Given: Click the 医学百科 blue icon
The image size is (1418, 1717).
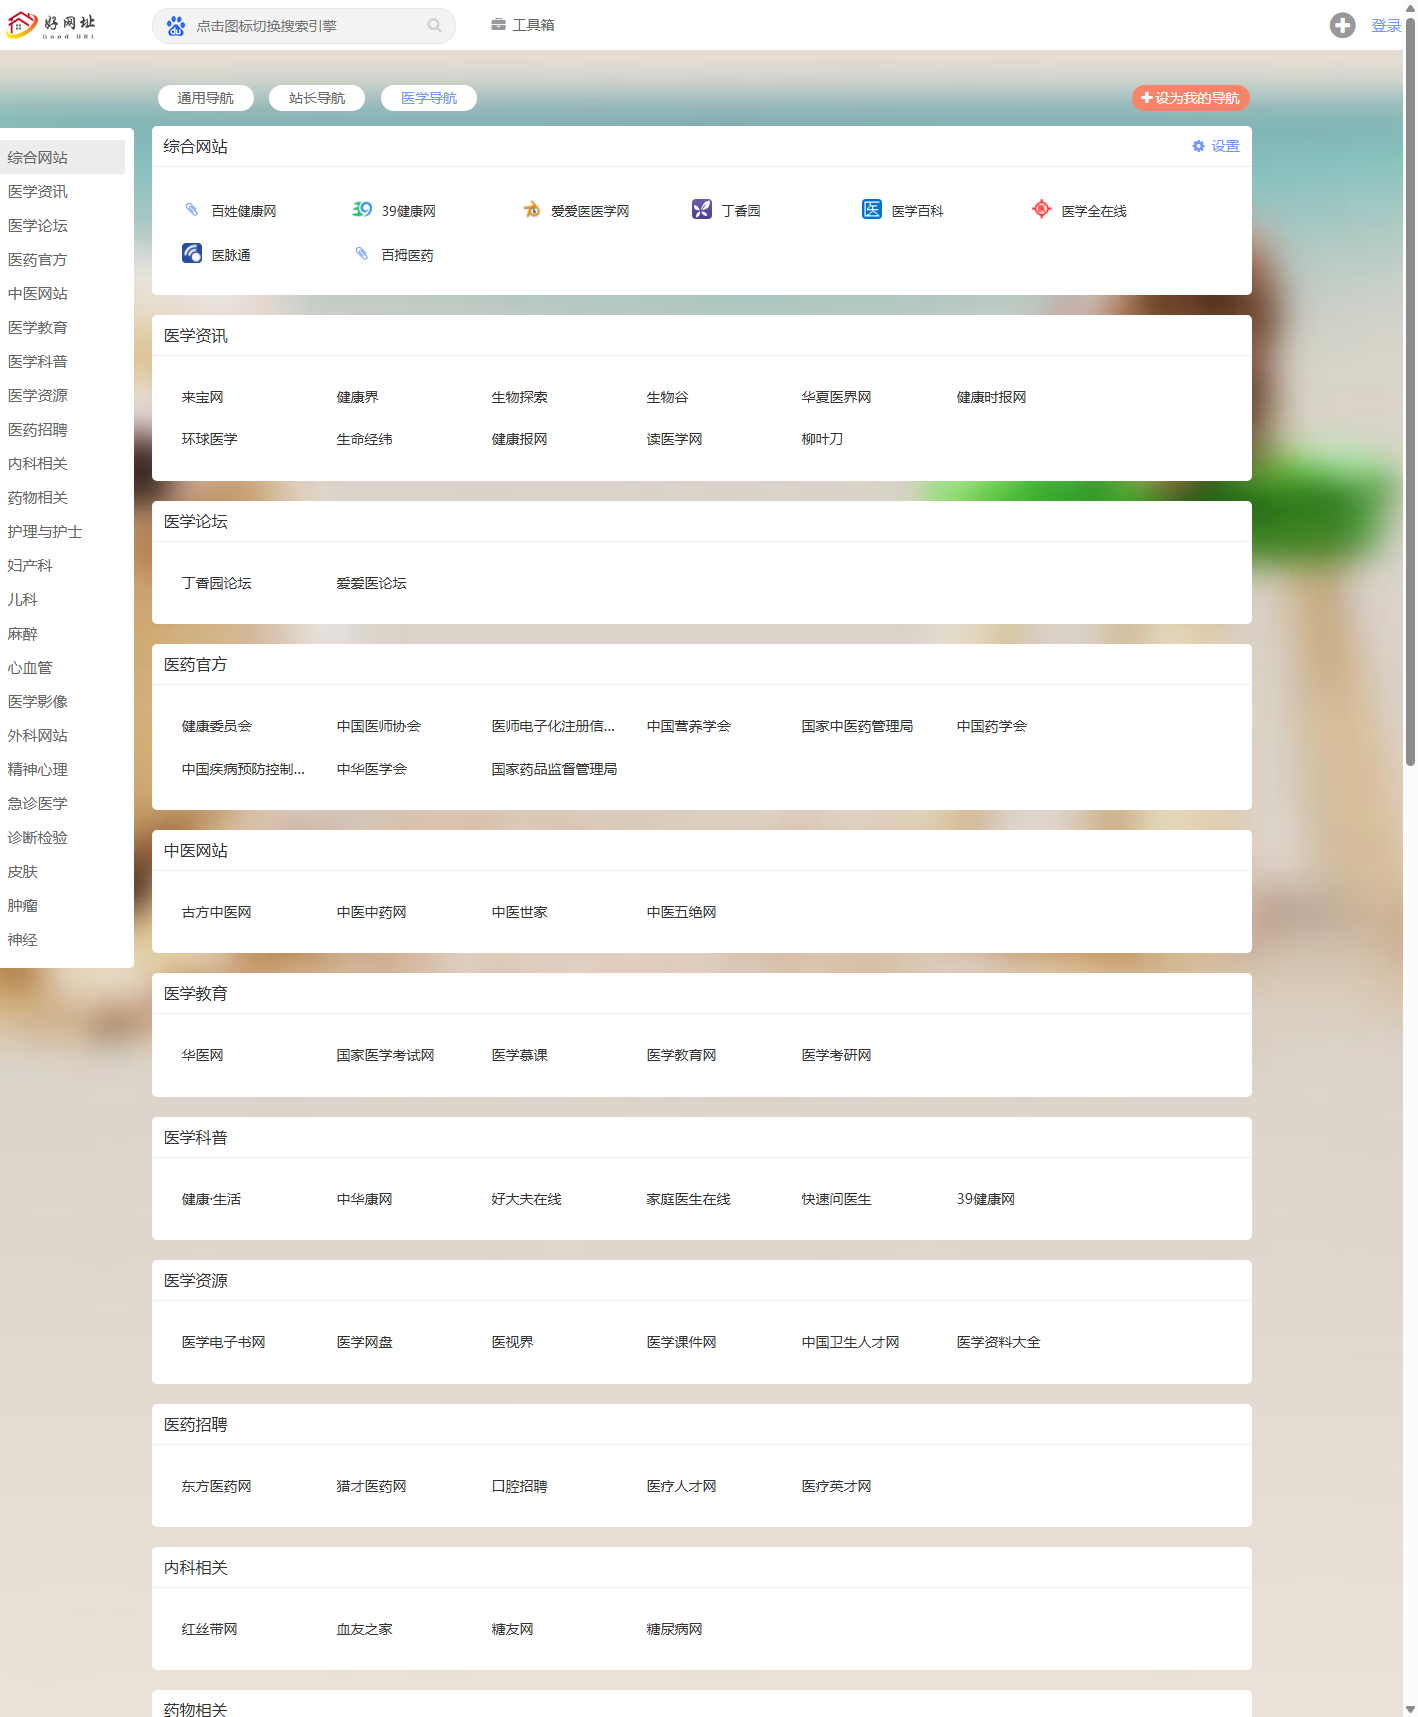Looking at the screenshot, I should coord(872,210).
